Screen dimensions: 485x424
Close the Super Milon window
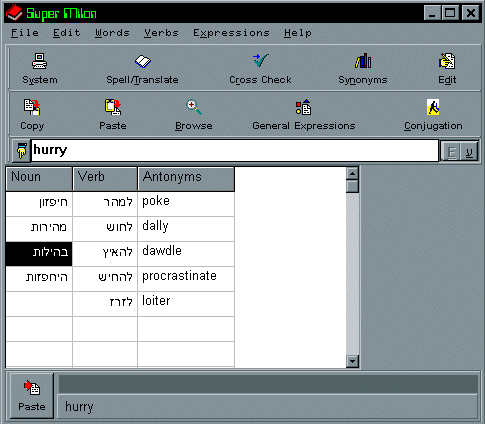tap(471, 13)
